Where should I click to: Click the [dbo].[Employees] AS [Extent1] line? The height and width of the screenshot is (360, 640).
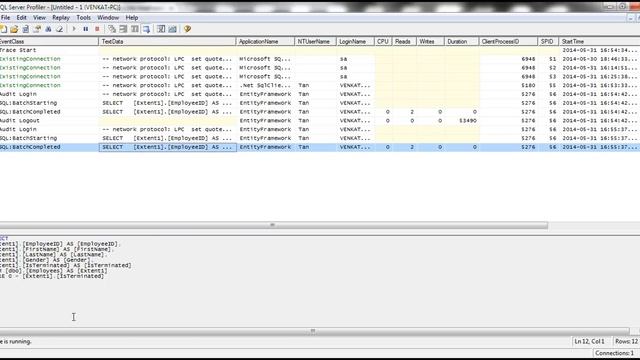pyautogui.click(x=54, y=271)
